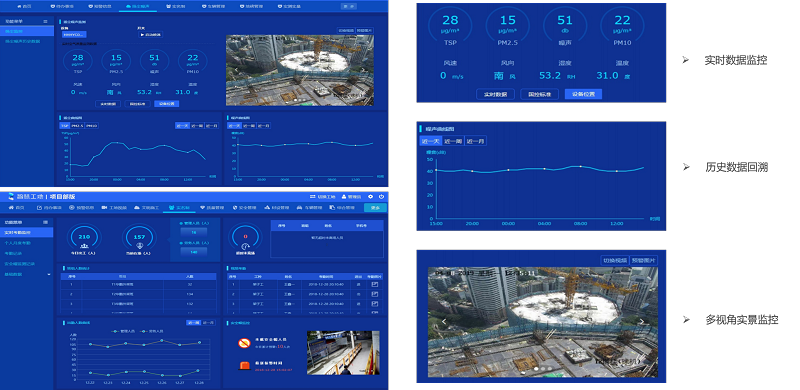Open 安全管理 shield icon in lower navigation
This screenshot has height=390, width=800.
click(235, 208)
